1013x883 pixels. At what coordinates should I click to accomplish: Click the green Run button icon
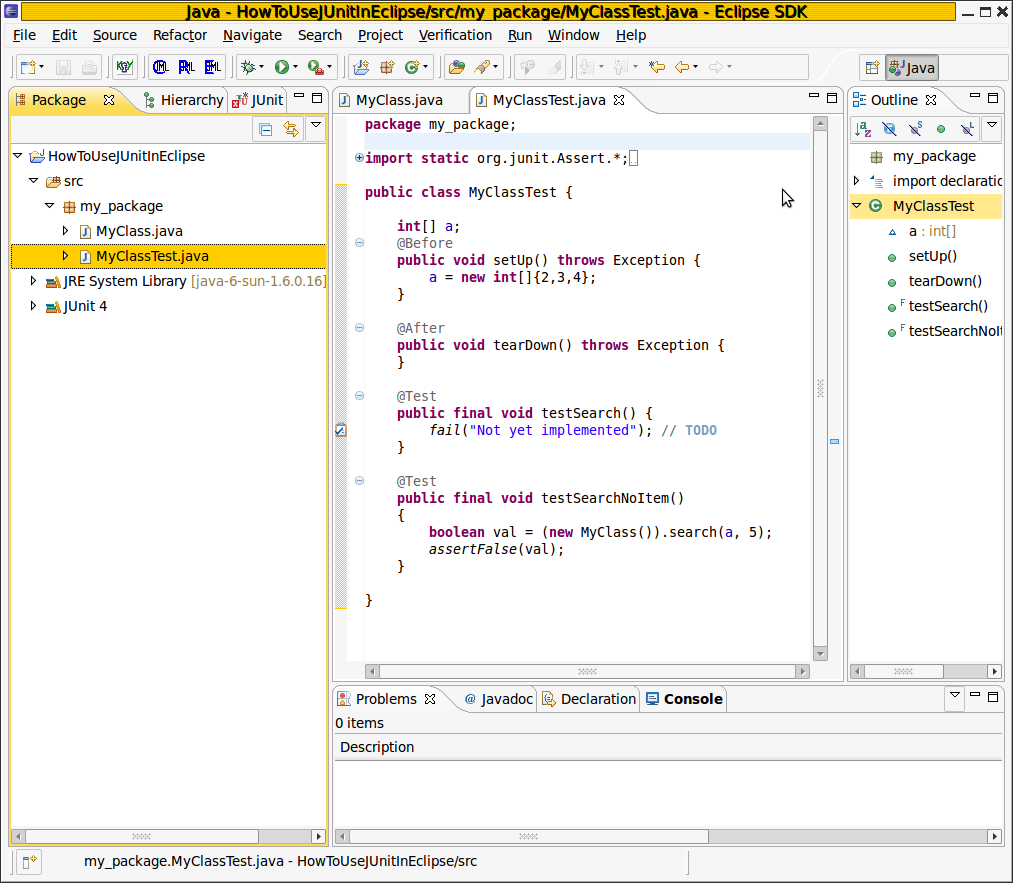tap(282, 67)
